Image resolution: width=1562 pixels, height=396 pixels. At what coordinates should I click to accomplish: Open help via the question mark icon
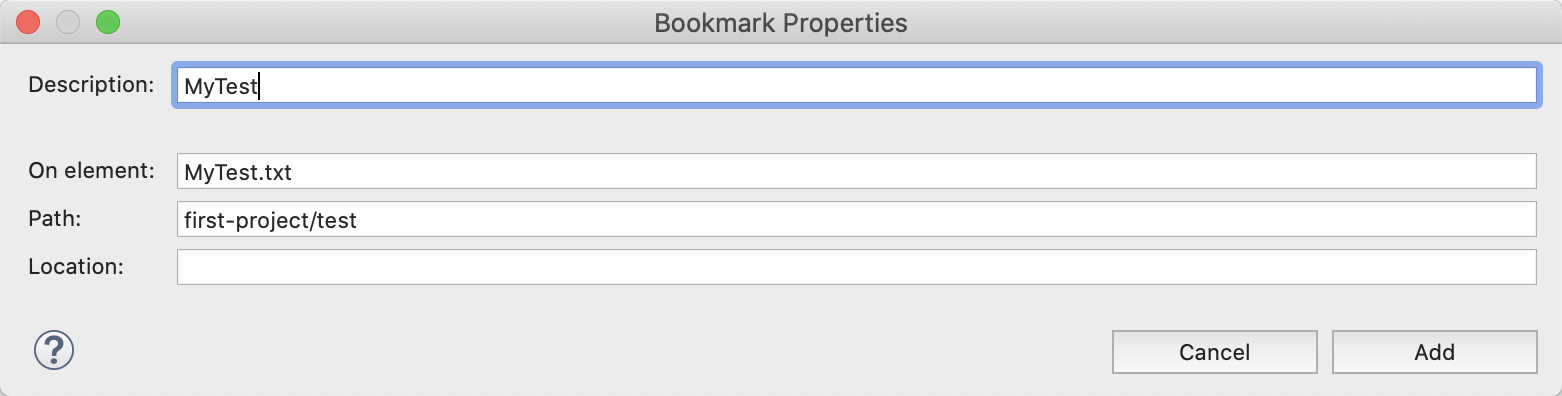[x=54, y=350]
